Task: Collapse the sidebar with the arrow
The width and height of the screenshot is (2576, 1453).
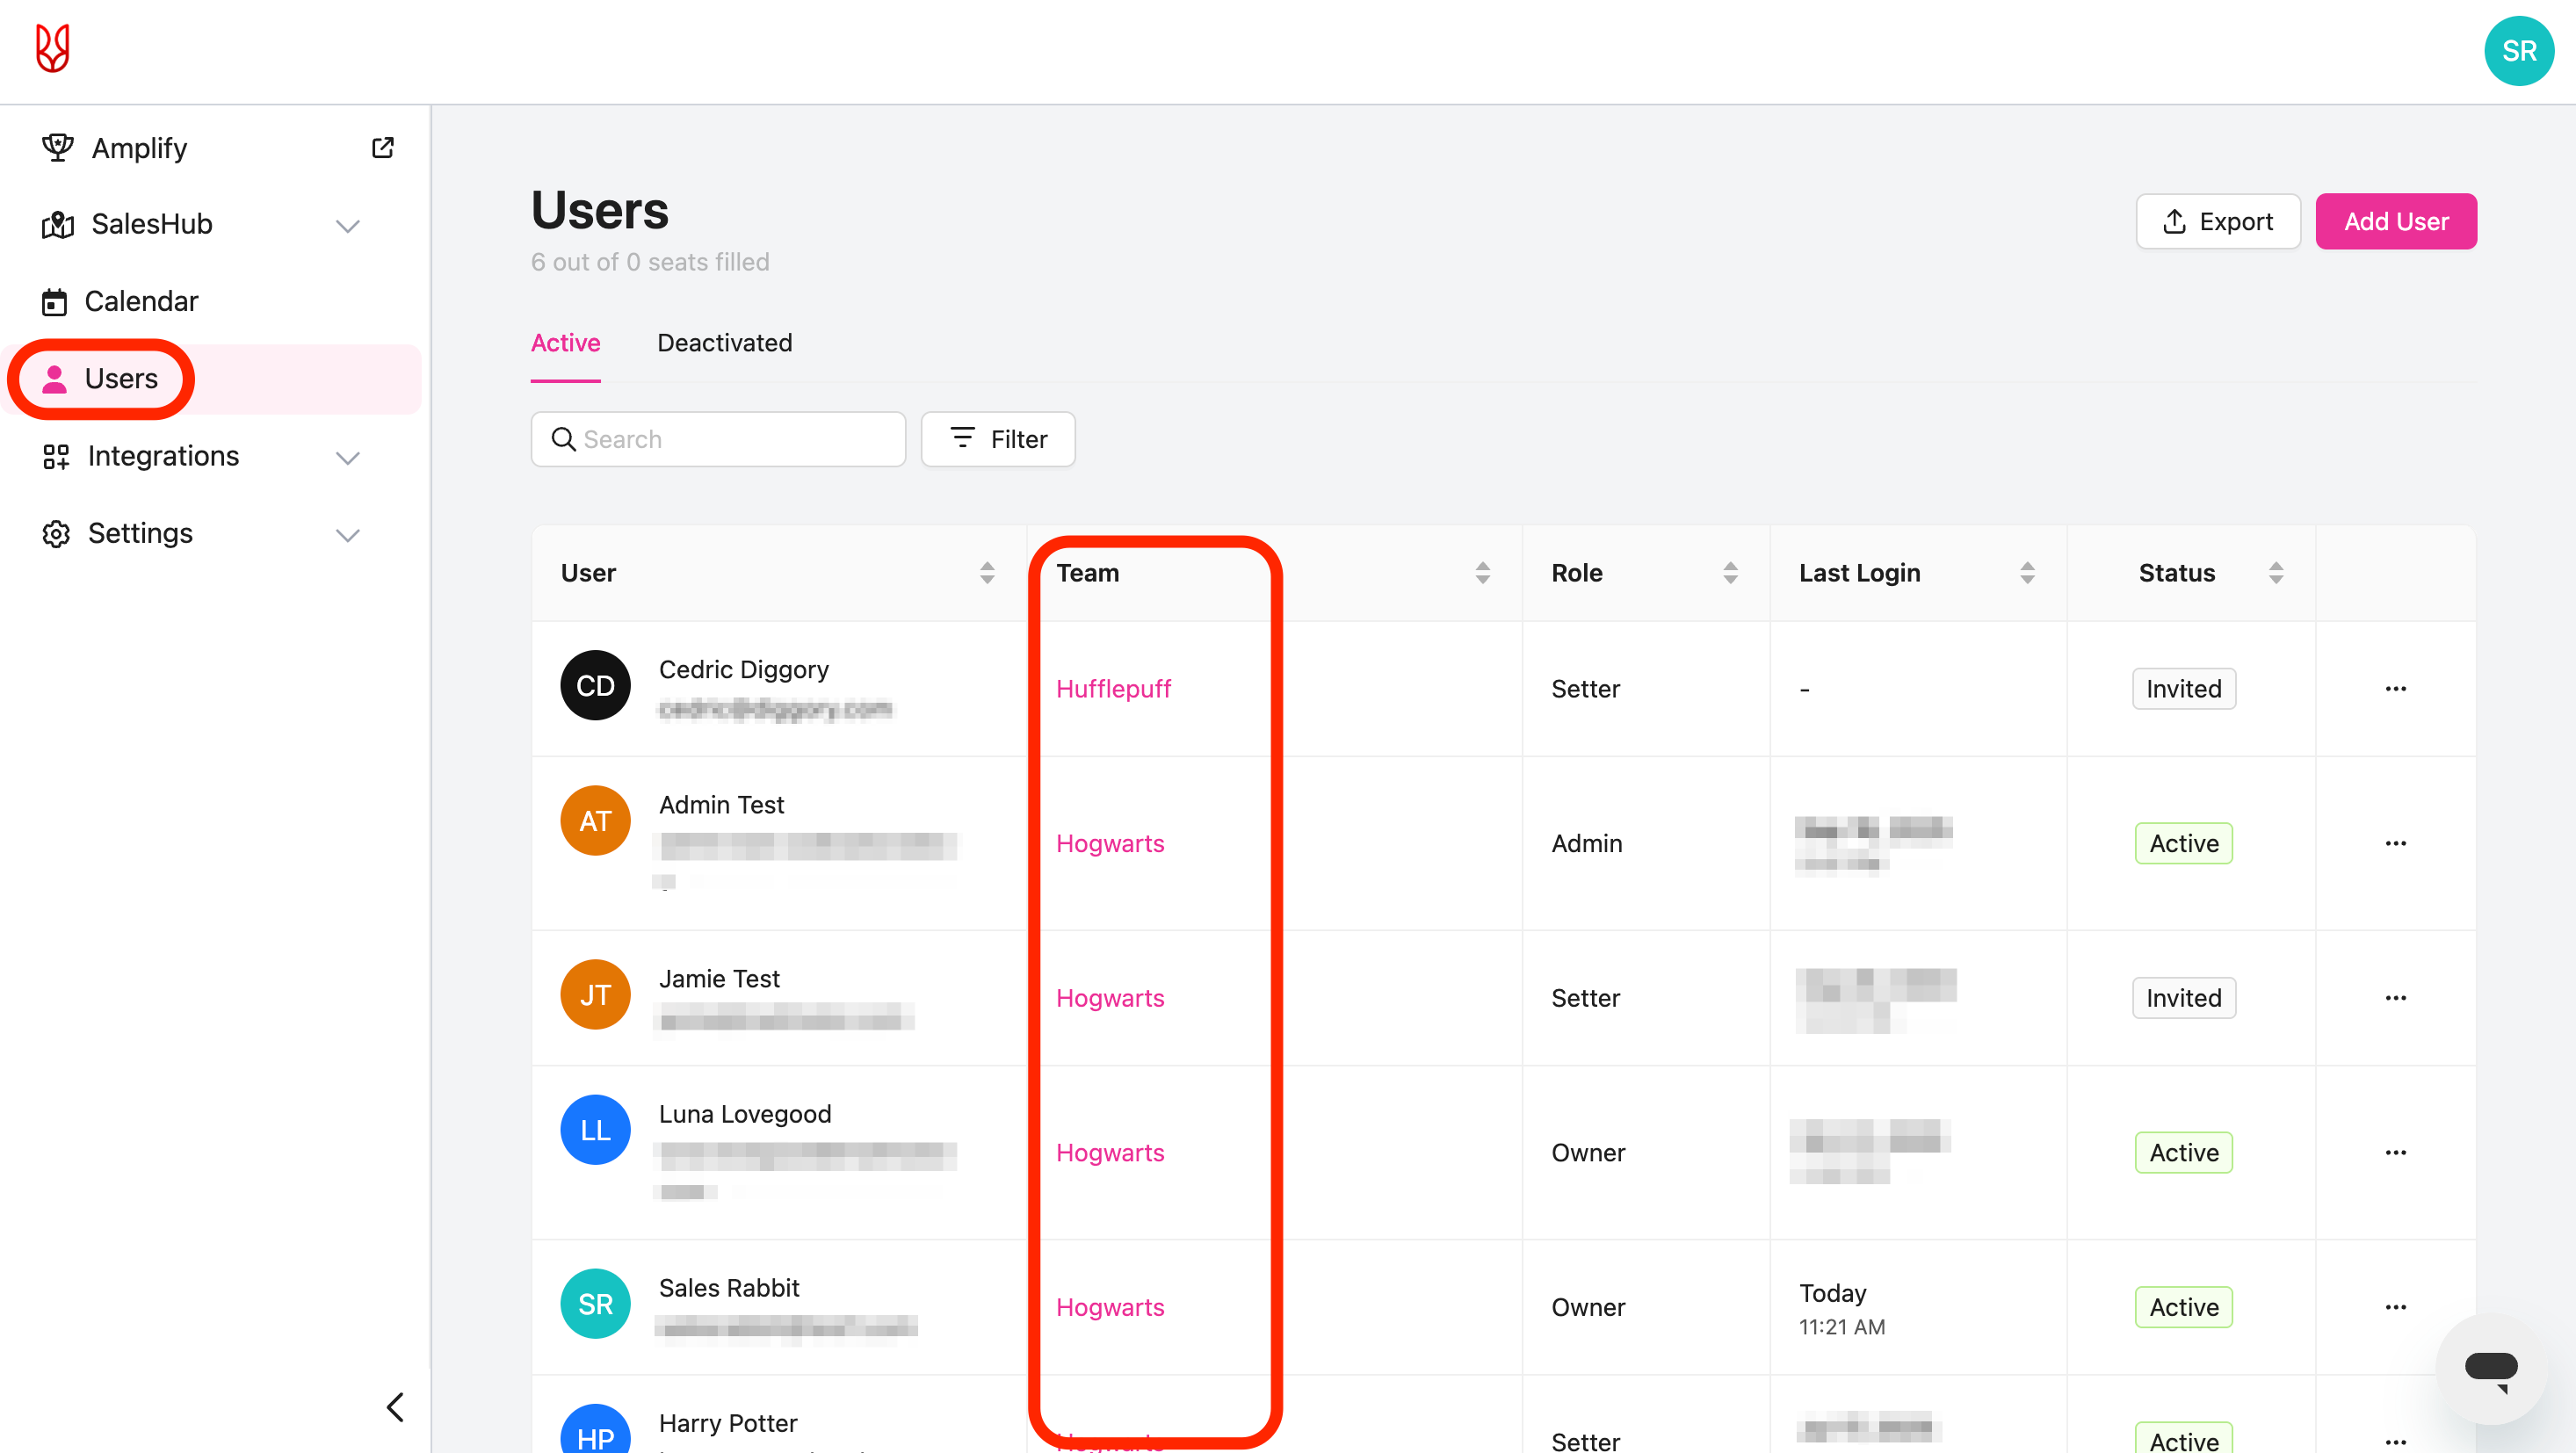Action: pos(395,1406)
